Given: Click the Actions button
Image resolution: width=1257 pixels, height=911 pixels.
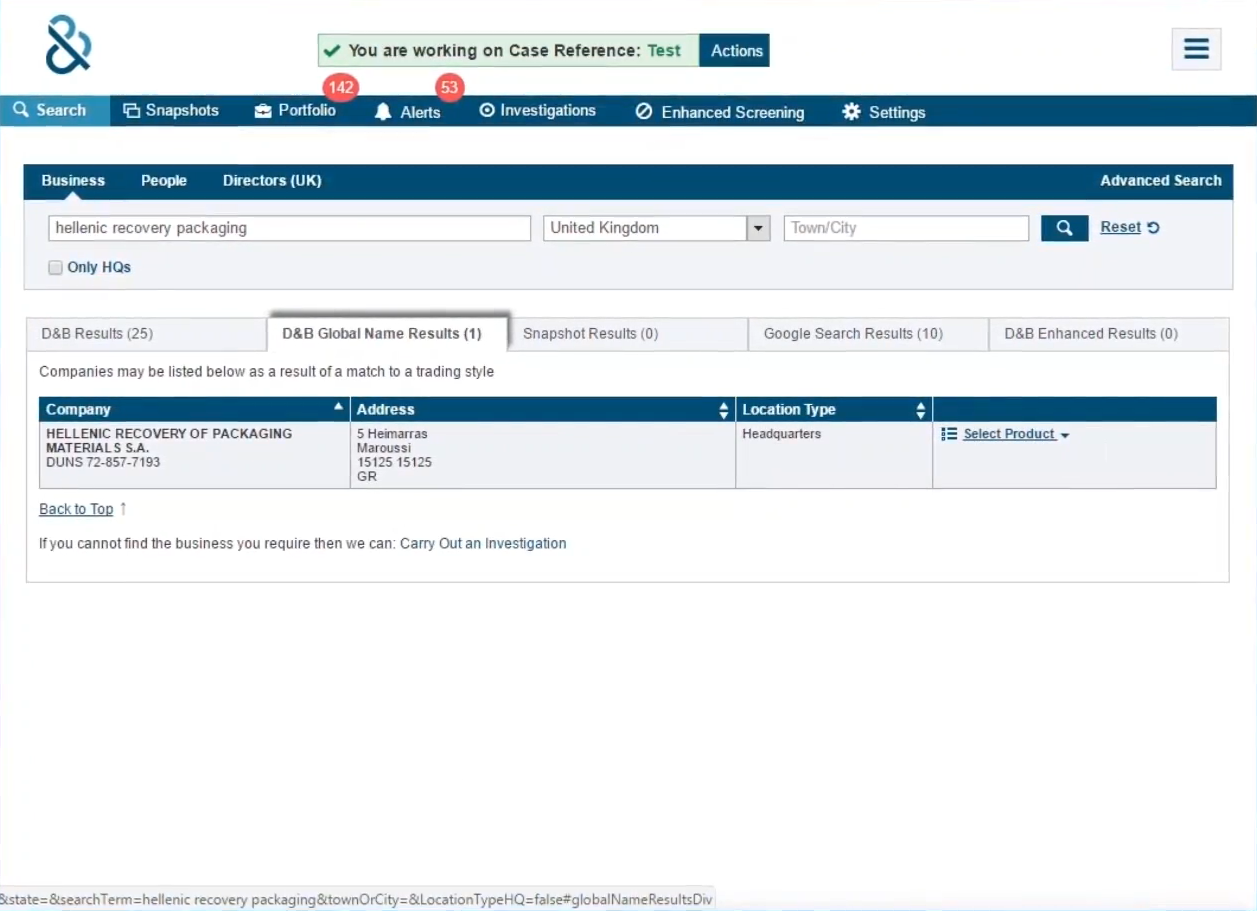Looking at the screenshot, I should click(x=736, y=51).
